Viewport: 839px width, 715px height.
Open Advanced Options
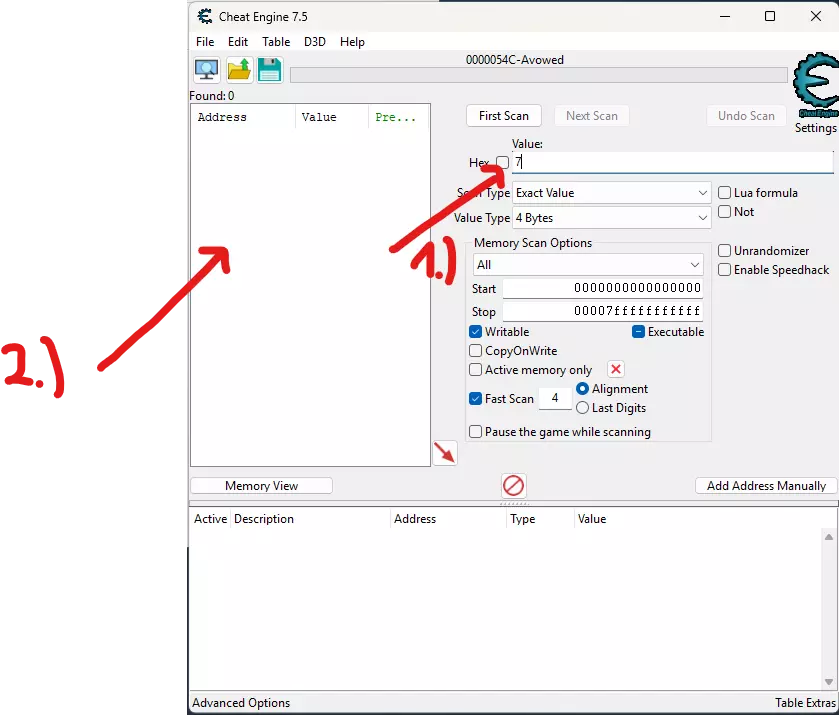tap(241, 703)
